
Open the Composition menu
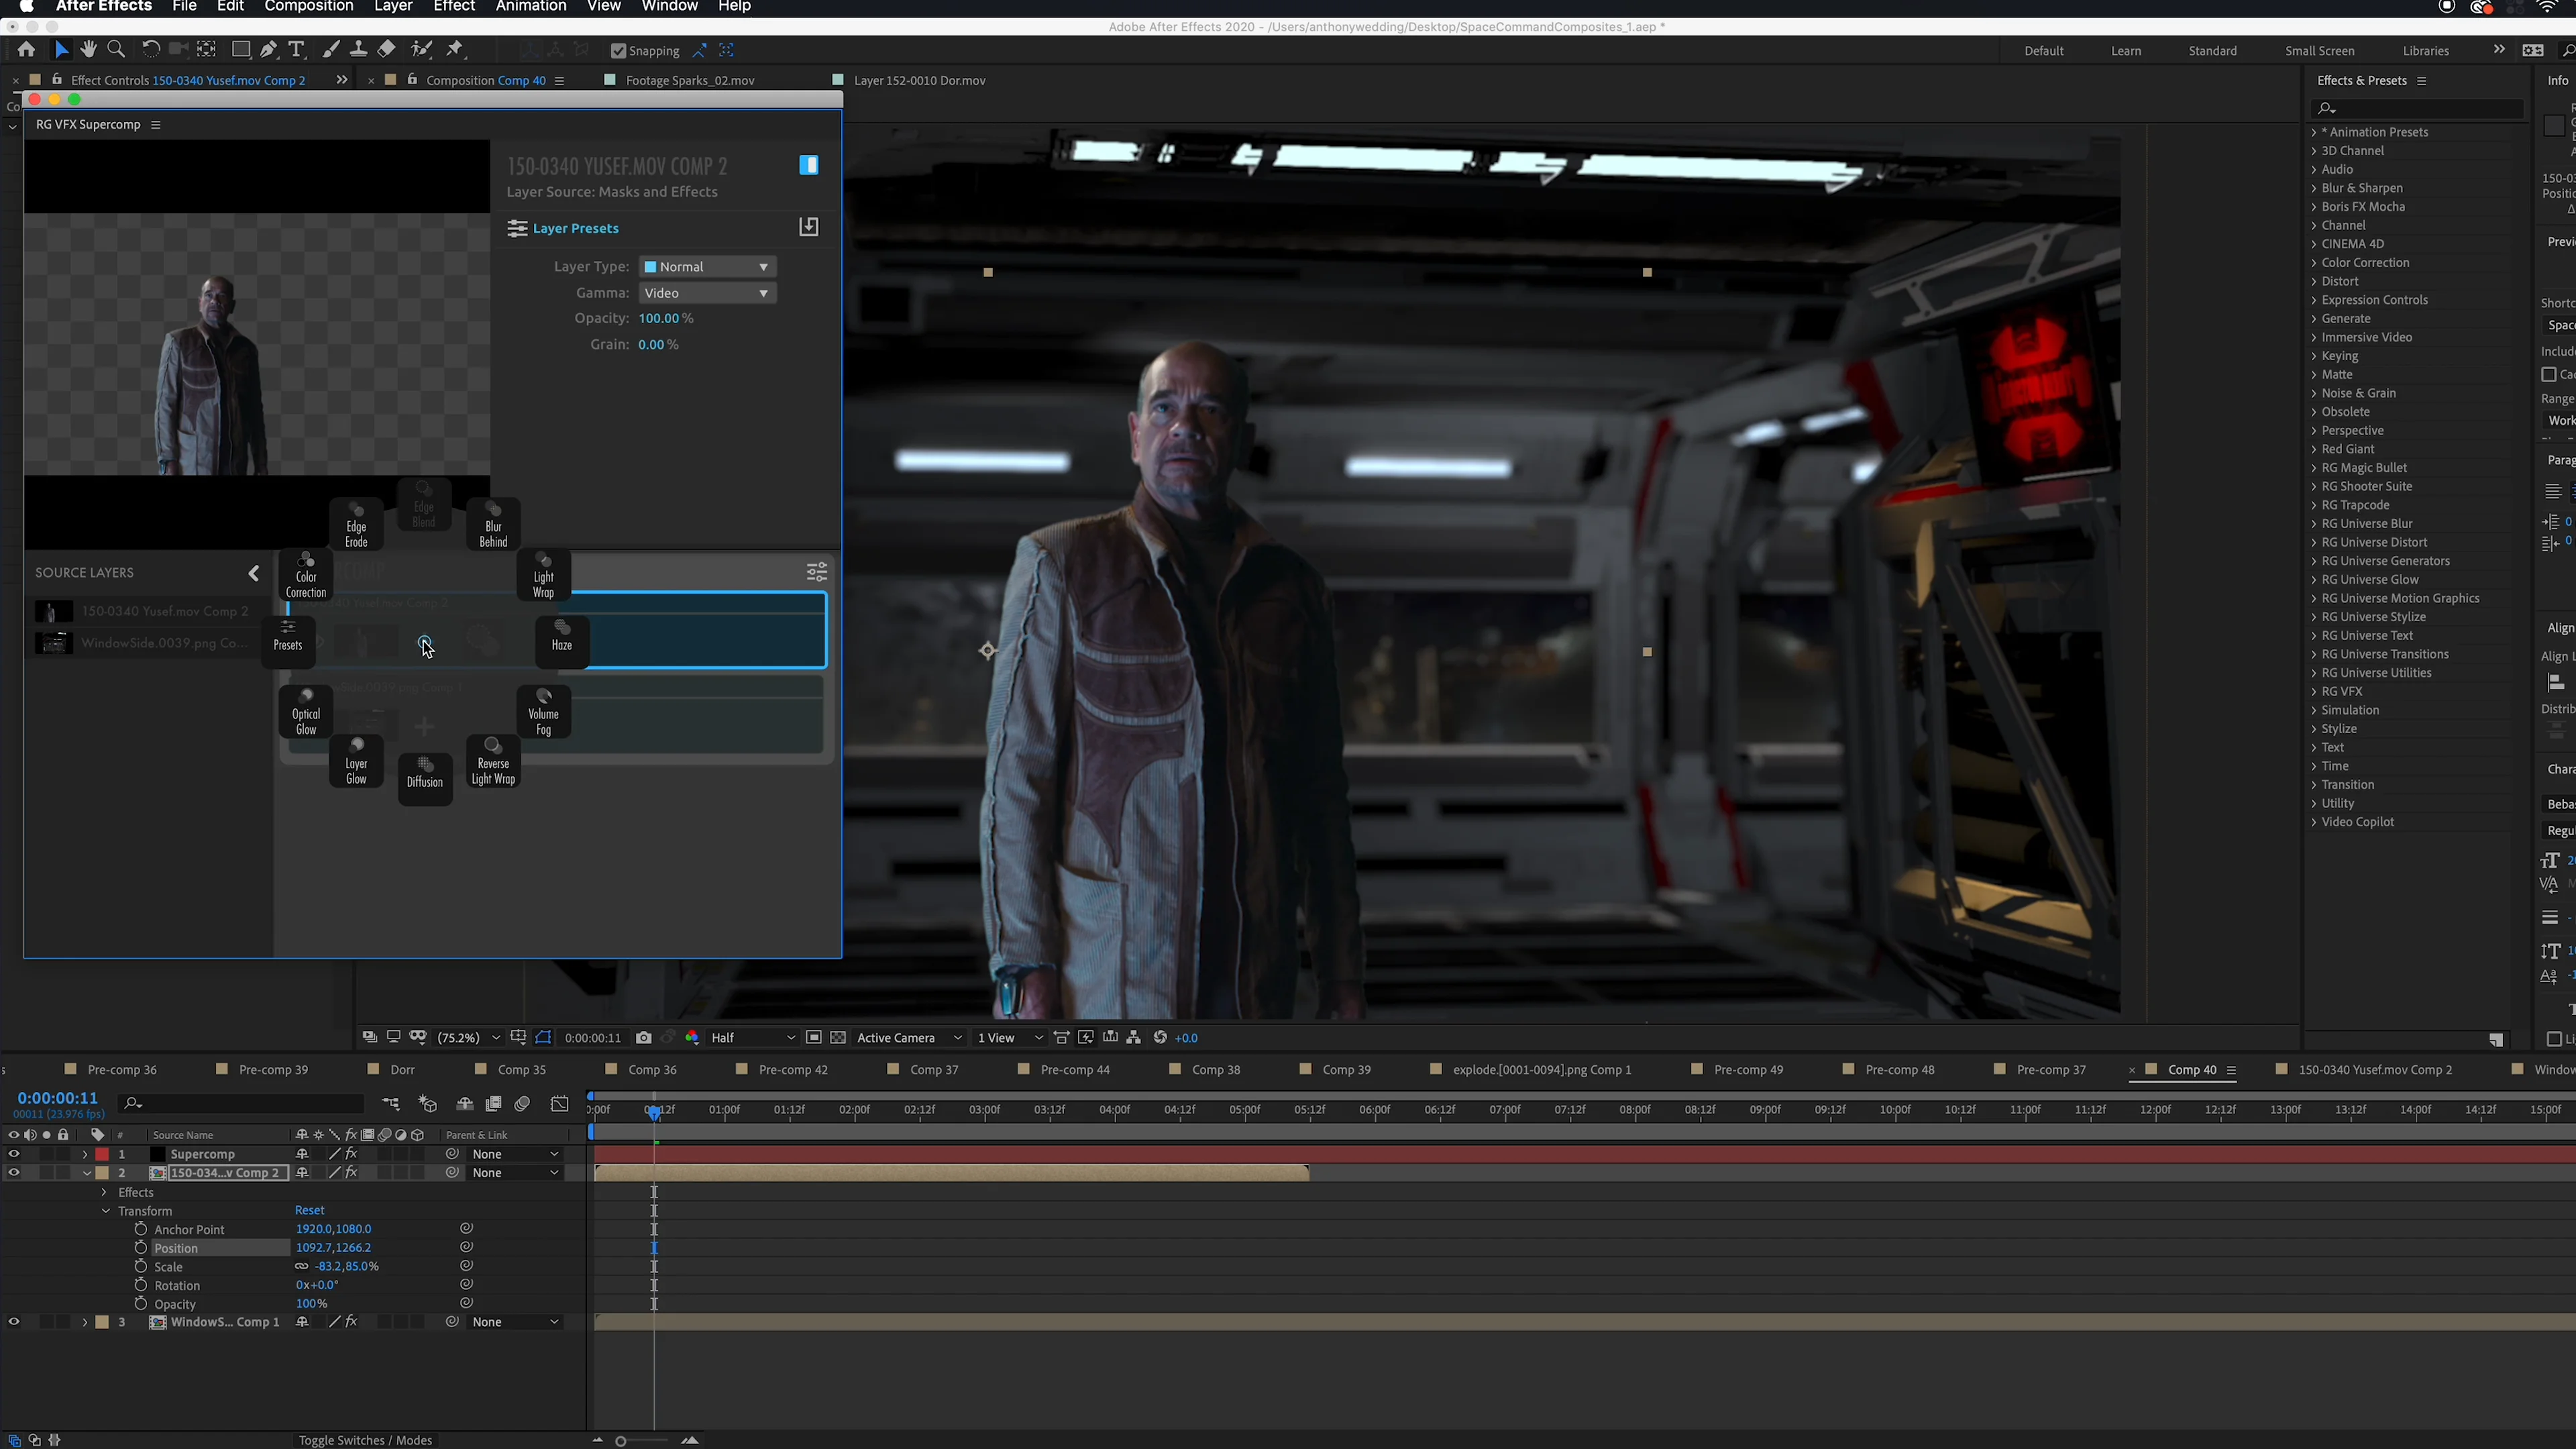(308, 7)
